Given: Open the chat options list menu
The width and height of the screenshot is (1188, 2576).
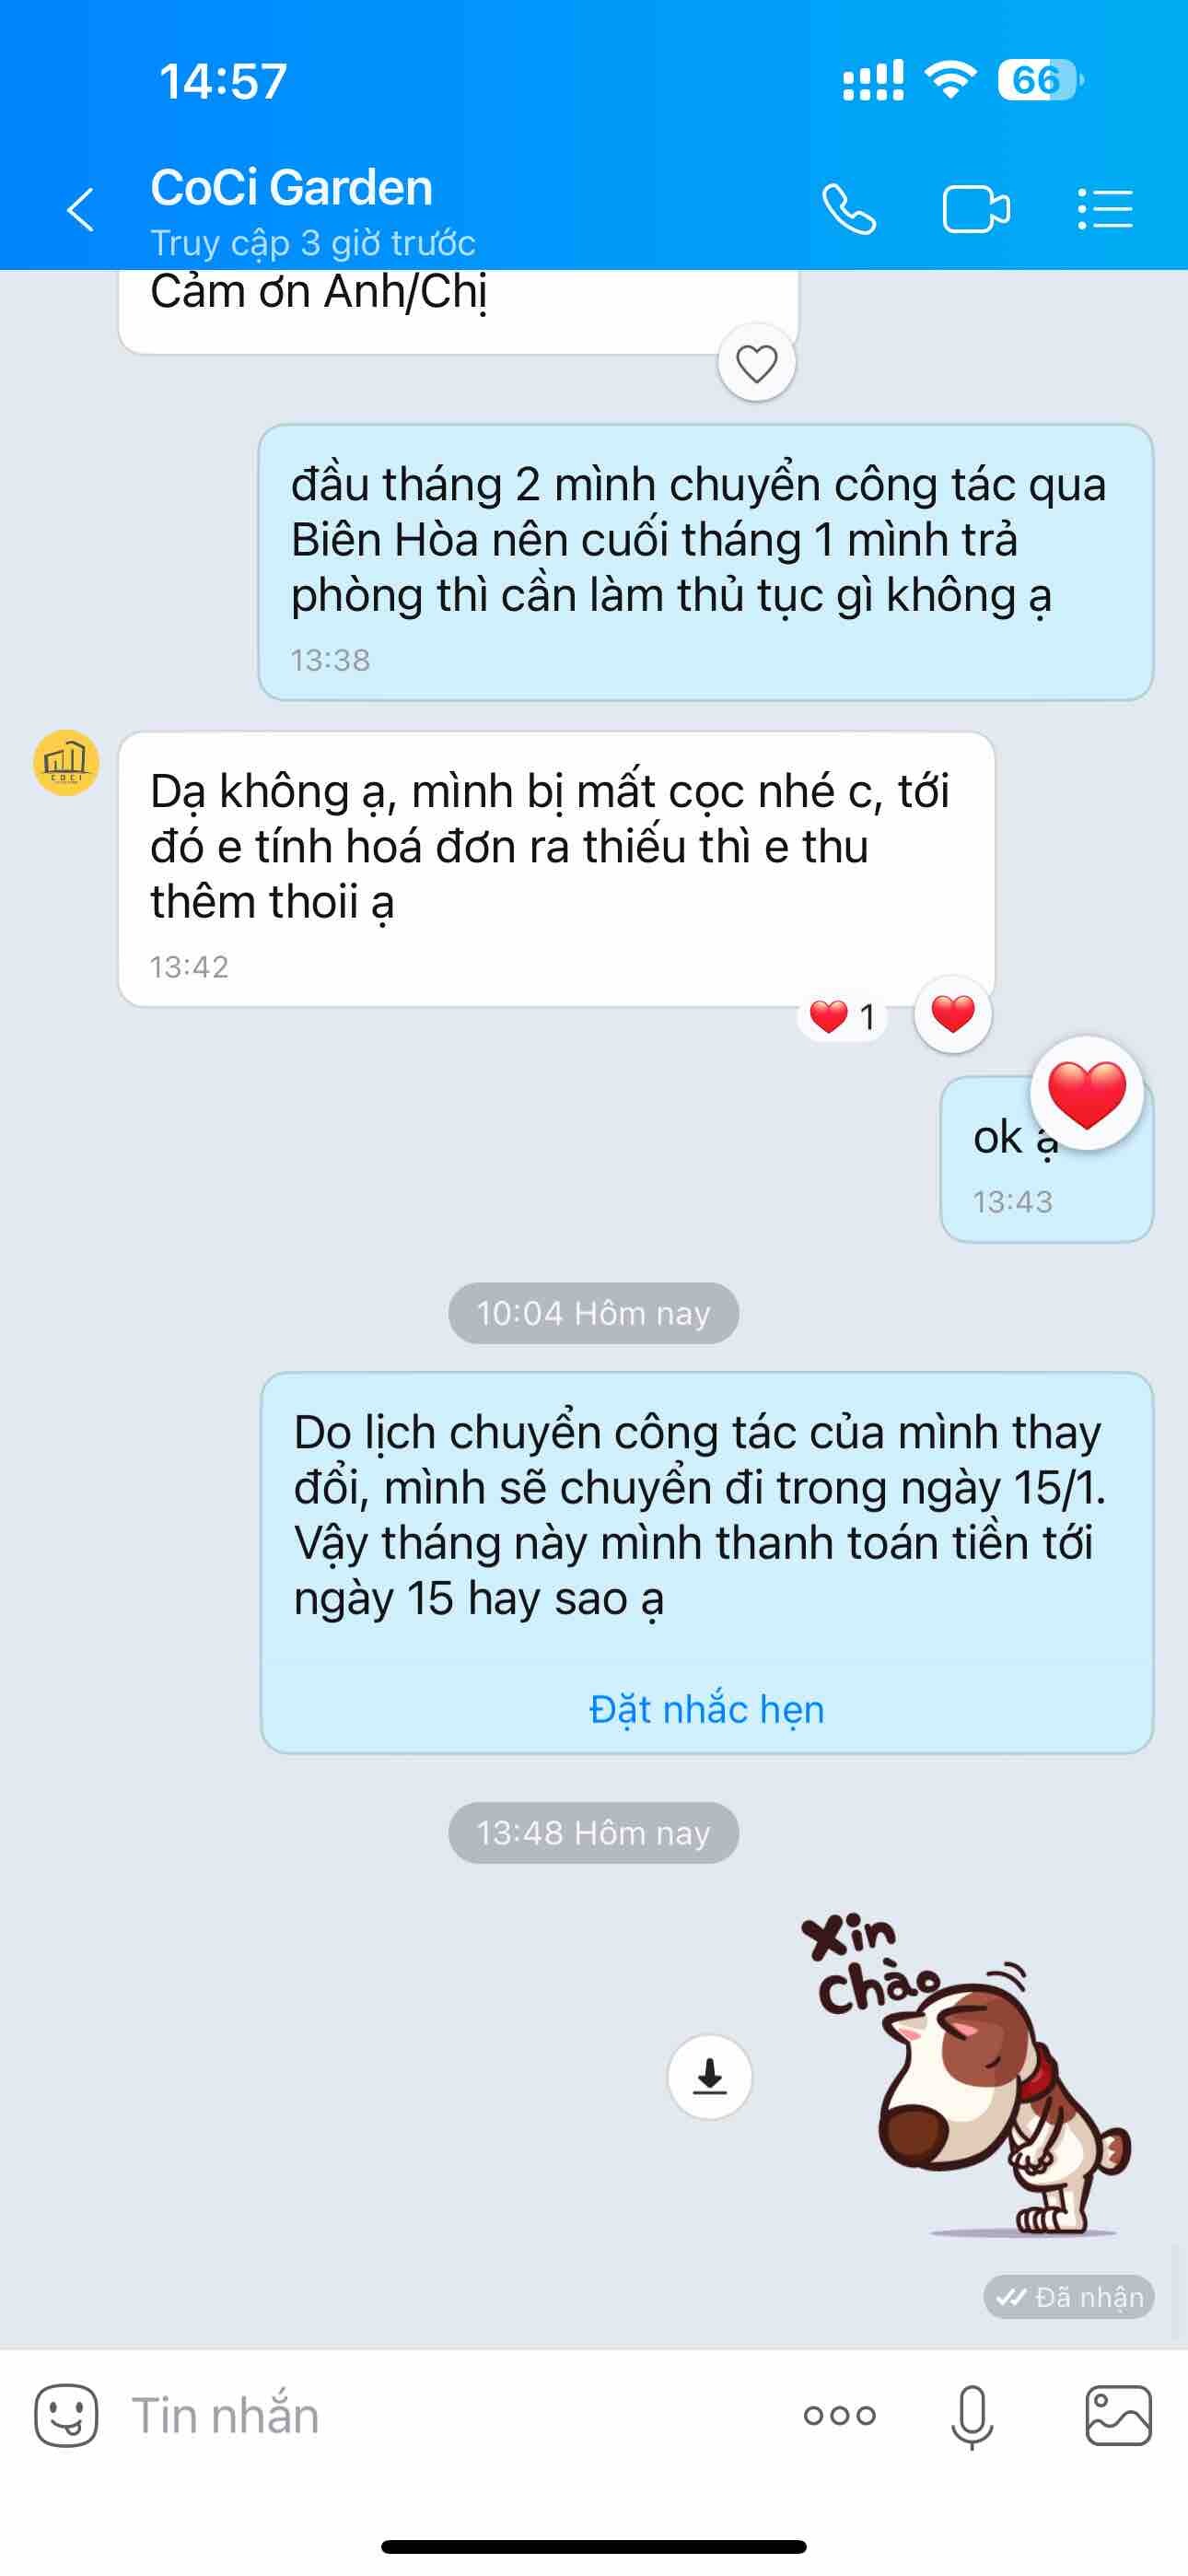Looking at the screenshot, I should tap(1105, 210).
